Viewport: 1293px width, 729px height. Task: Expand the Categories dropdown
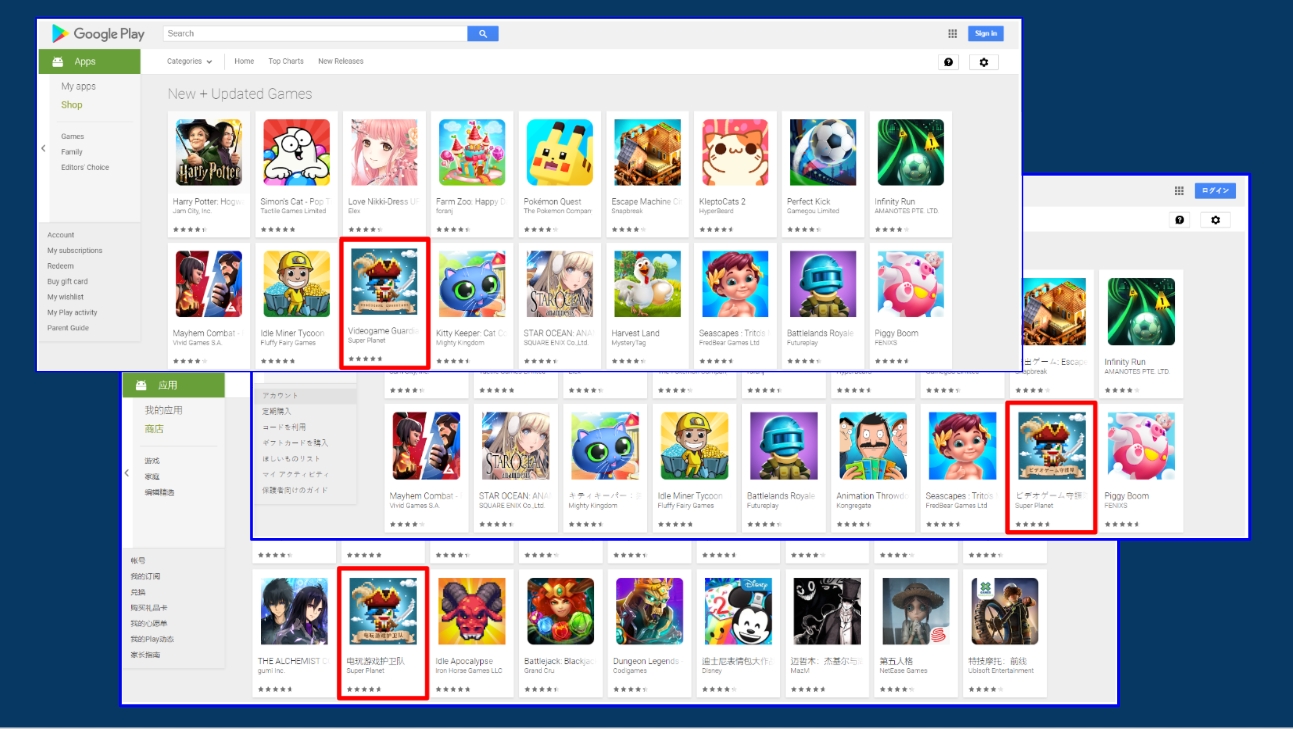190,61
